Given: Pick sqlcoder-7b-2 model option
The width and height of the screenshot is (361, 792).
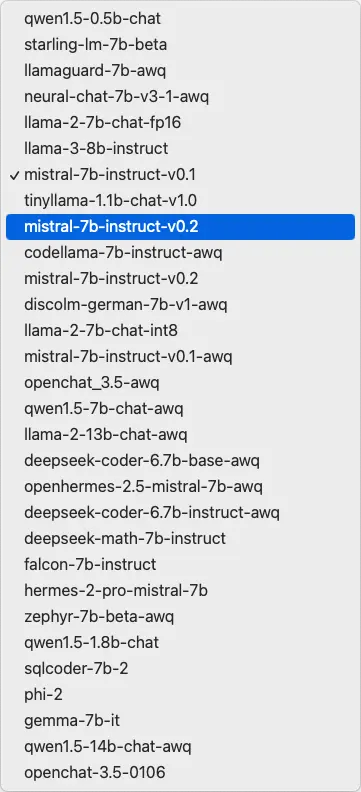Looking at the screenshot, I should click(180, 669).
